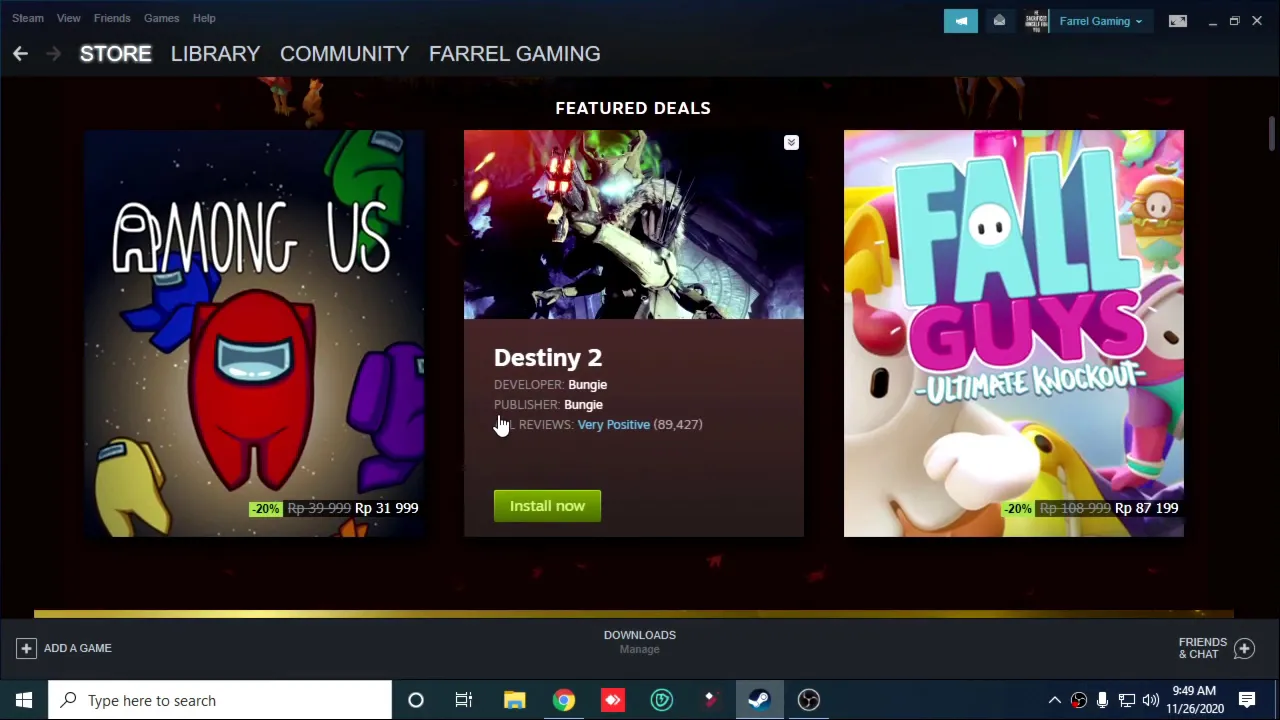Click Install now for Destiny 2
Screen dimensions: 1280x720
tap(547, 506)
